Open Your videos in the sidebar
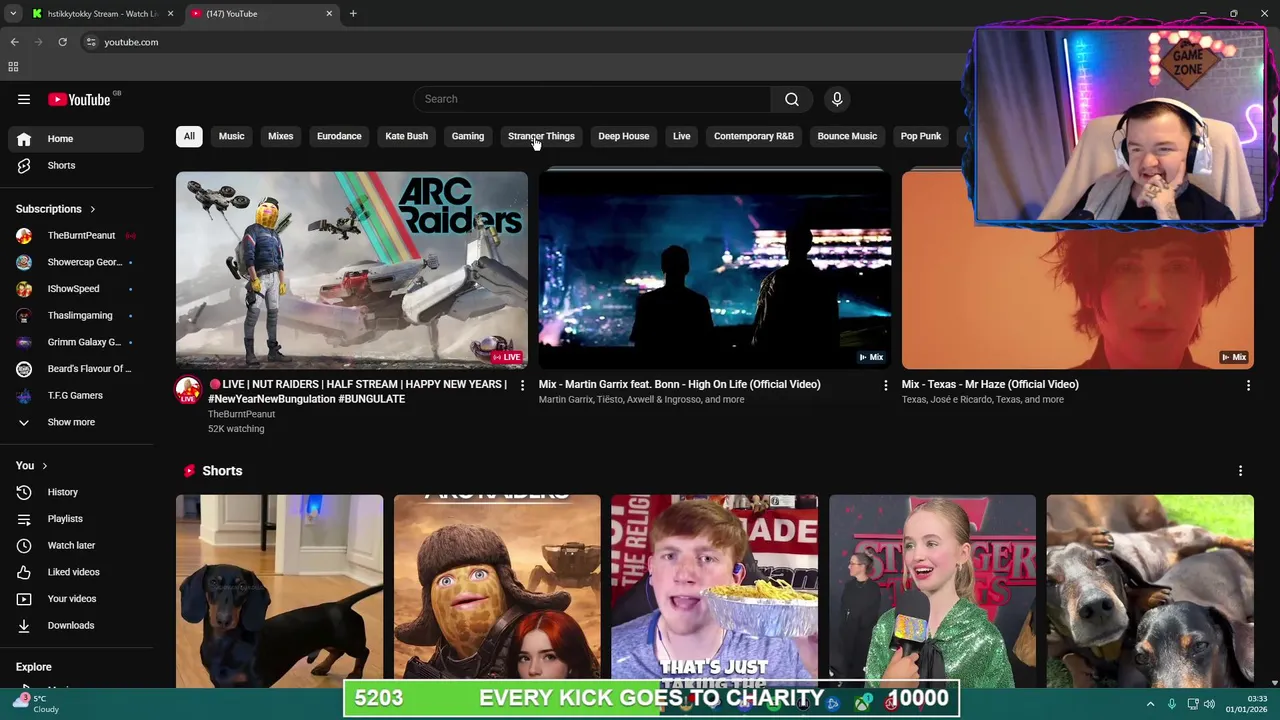The width and height of the screenshot is (1280, 720). (x=76, y=599)
